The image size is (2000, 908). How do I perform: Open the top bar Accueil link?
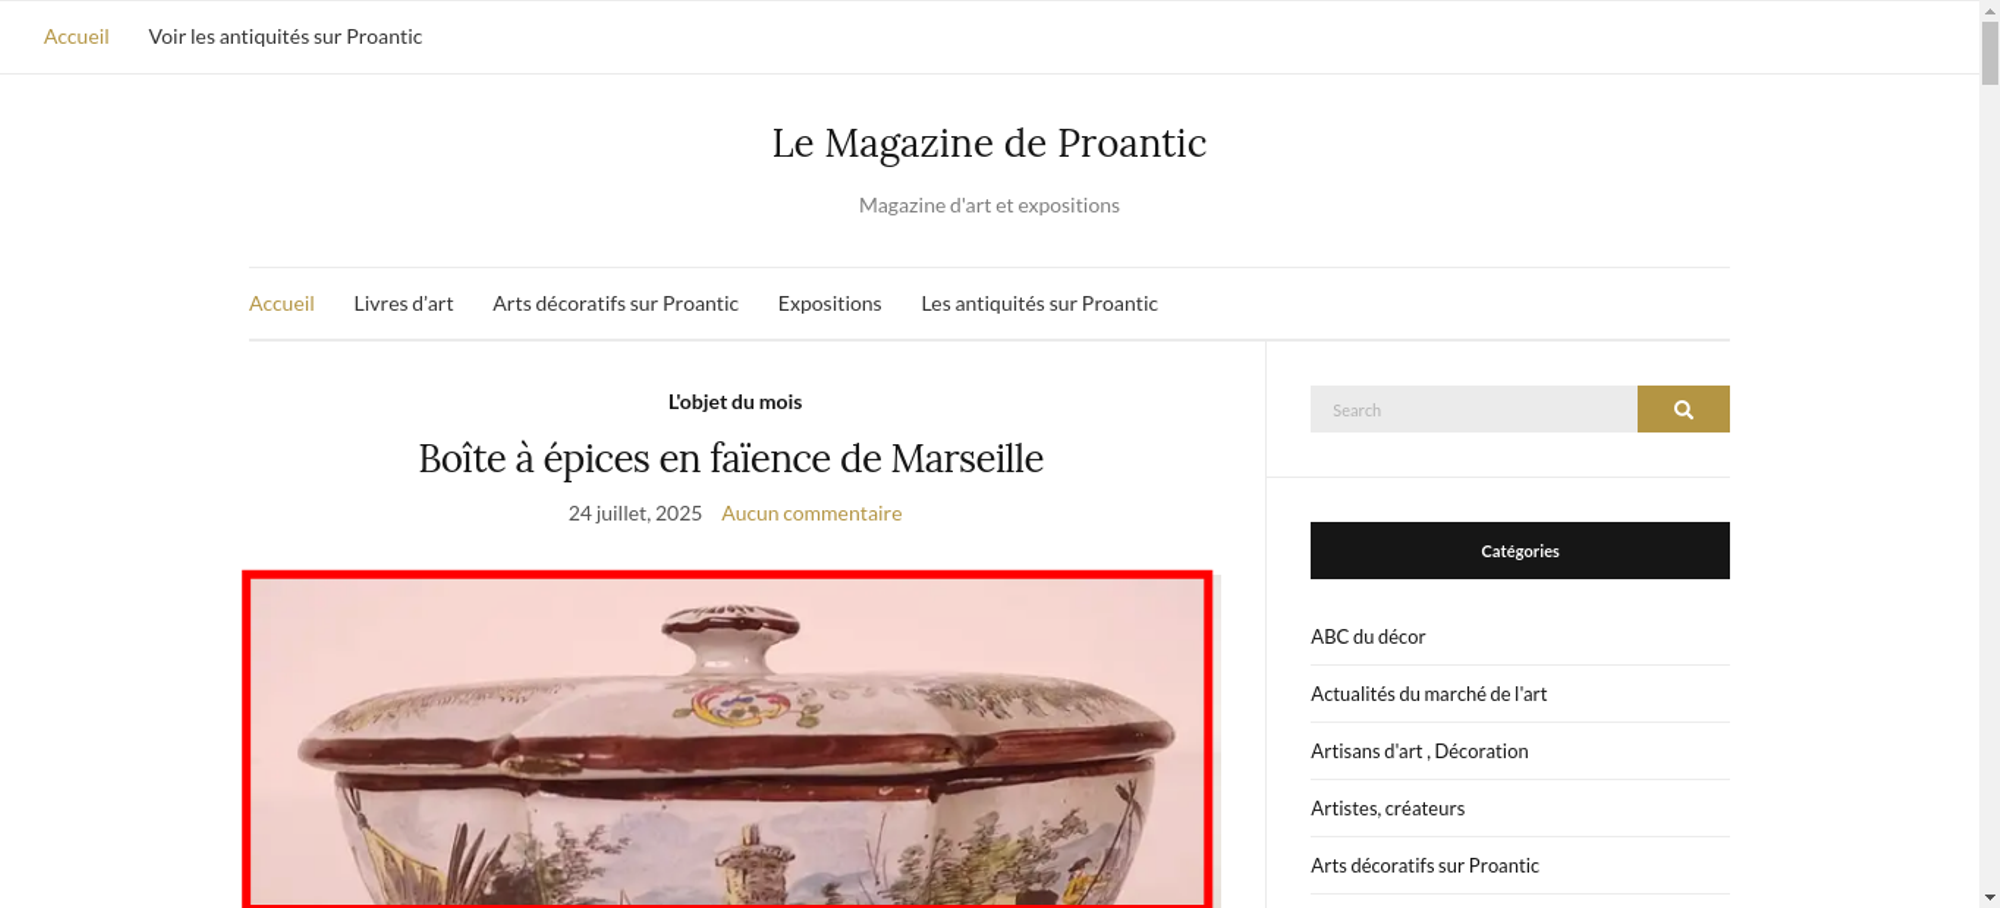[x=76, y=37]
